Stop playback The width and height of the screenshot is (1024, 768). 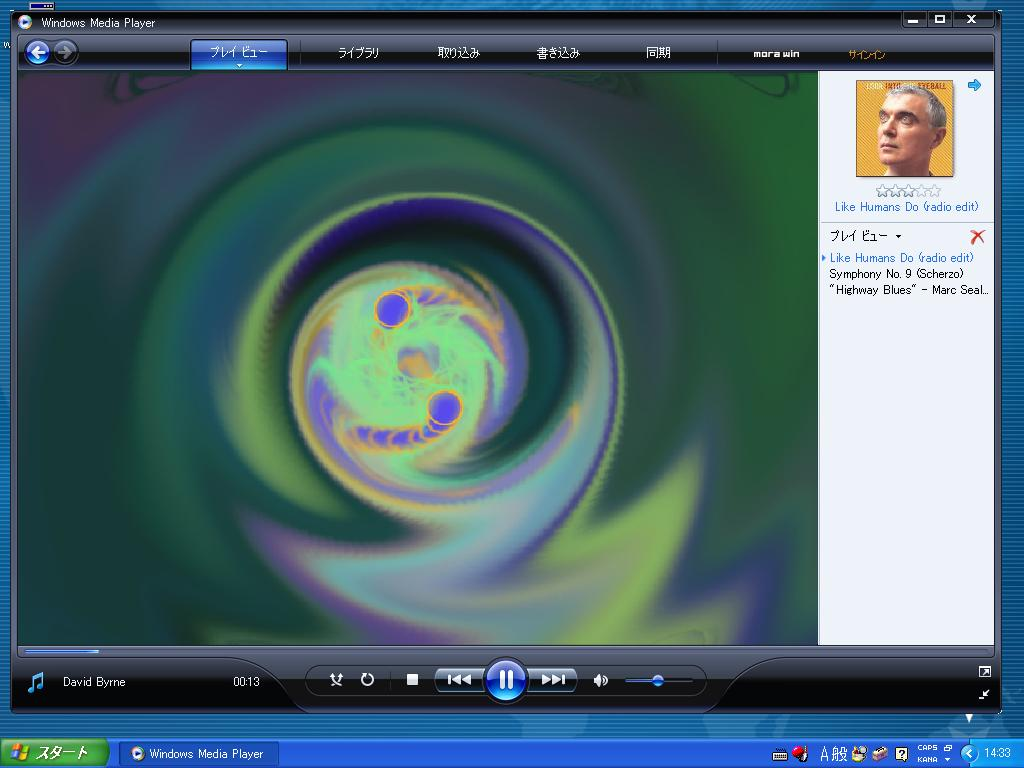(x=412, y=680)
